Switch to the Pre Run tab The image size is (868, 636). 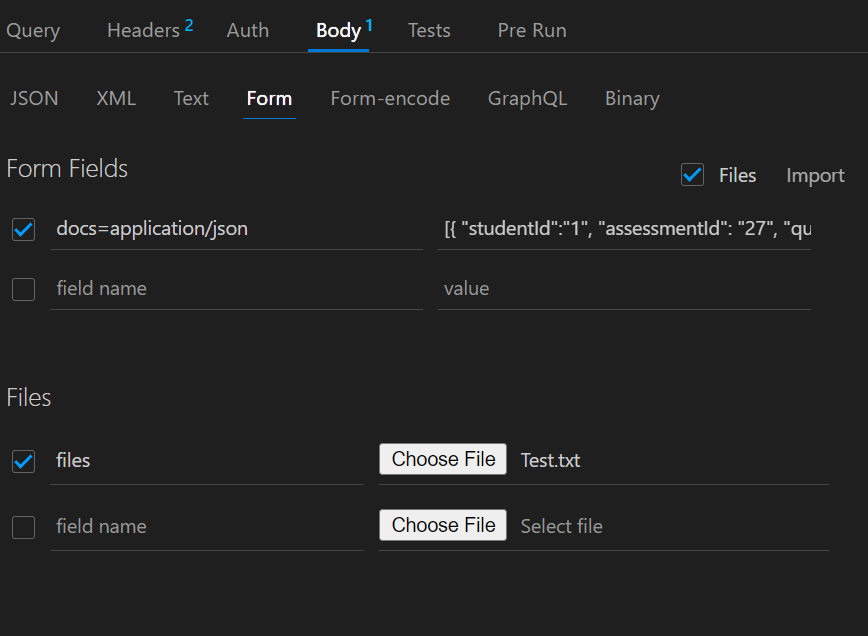coord(531,30)
